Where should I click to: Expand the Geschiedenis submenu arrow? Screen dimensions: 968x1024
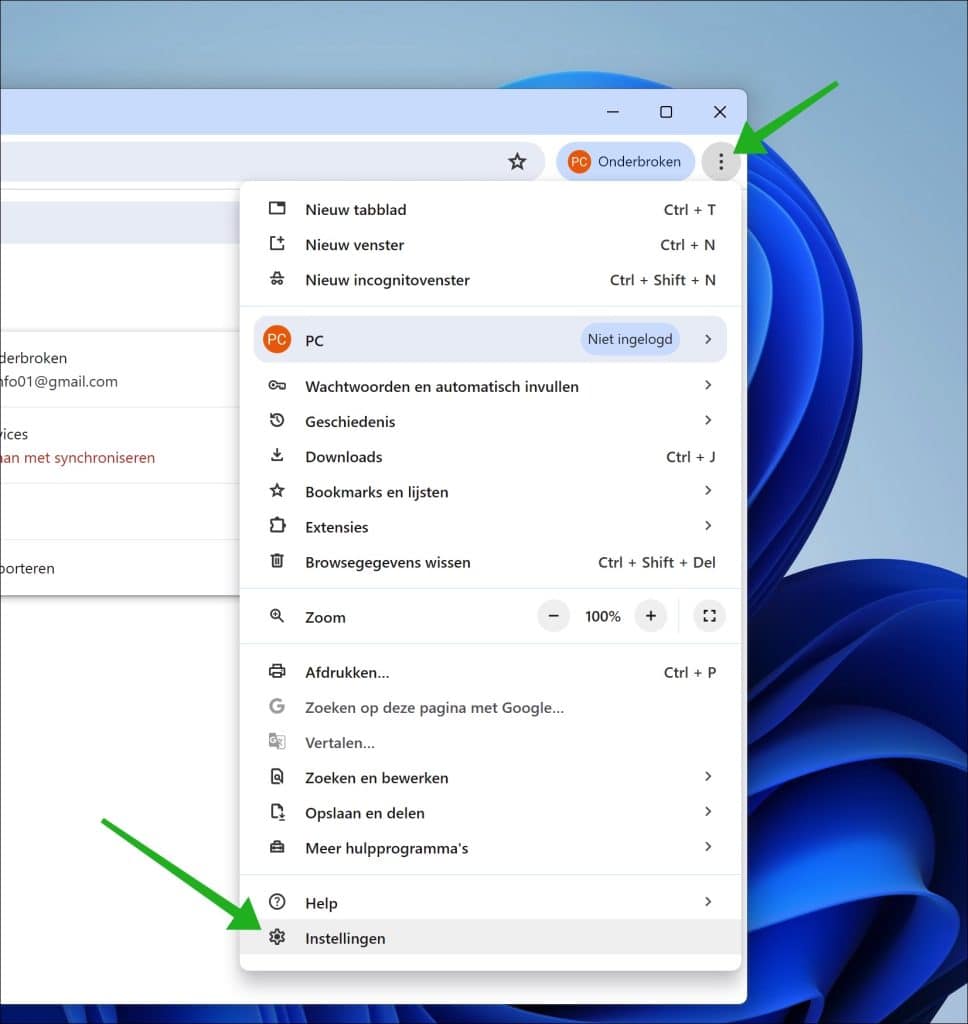(708, 420)
